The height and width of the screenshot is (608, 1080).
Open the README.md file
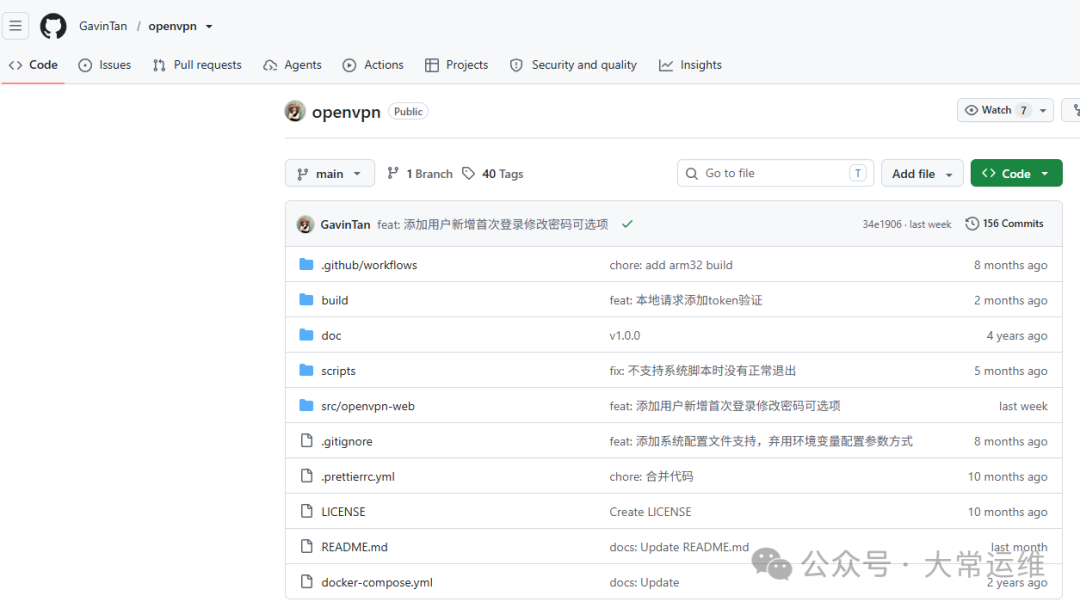354,547
